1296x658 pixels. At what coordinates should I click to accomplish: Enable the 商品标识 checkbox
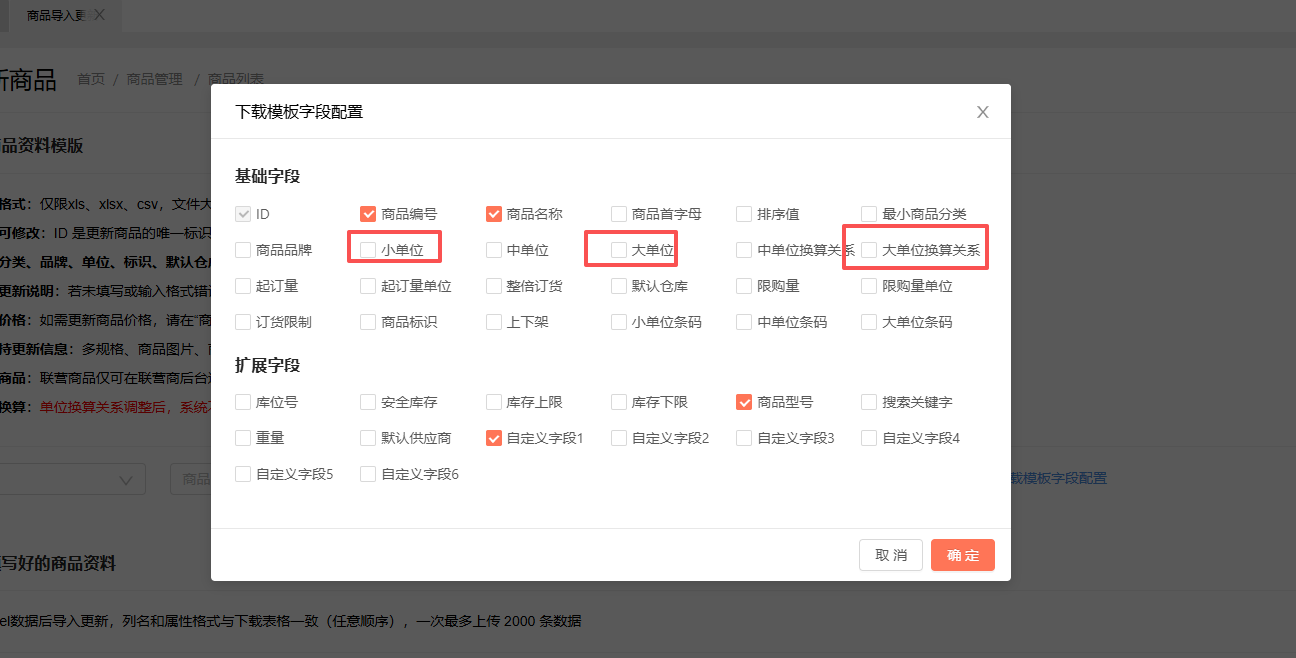pos(368,322)
